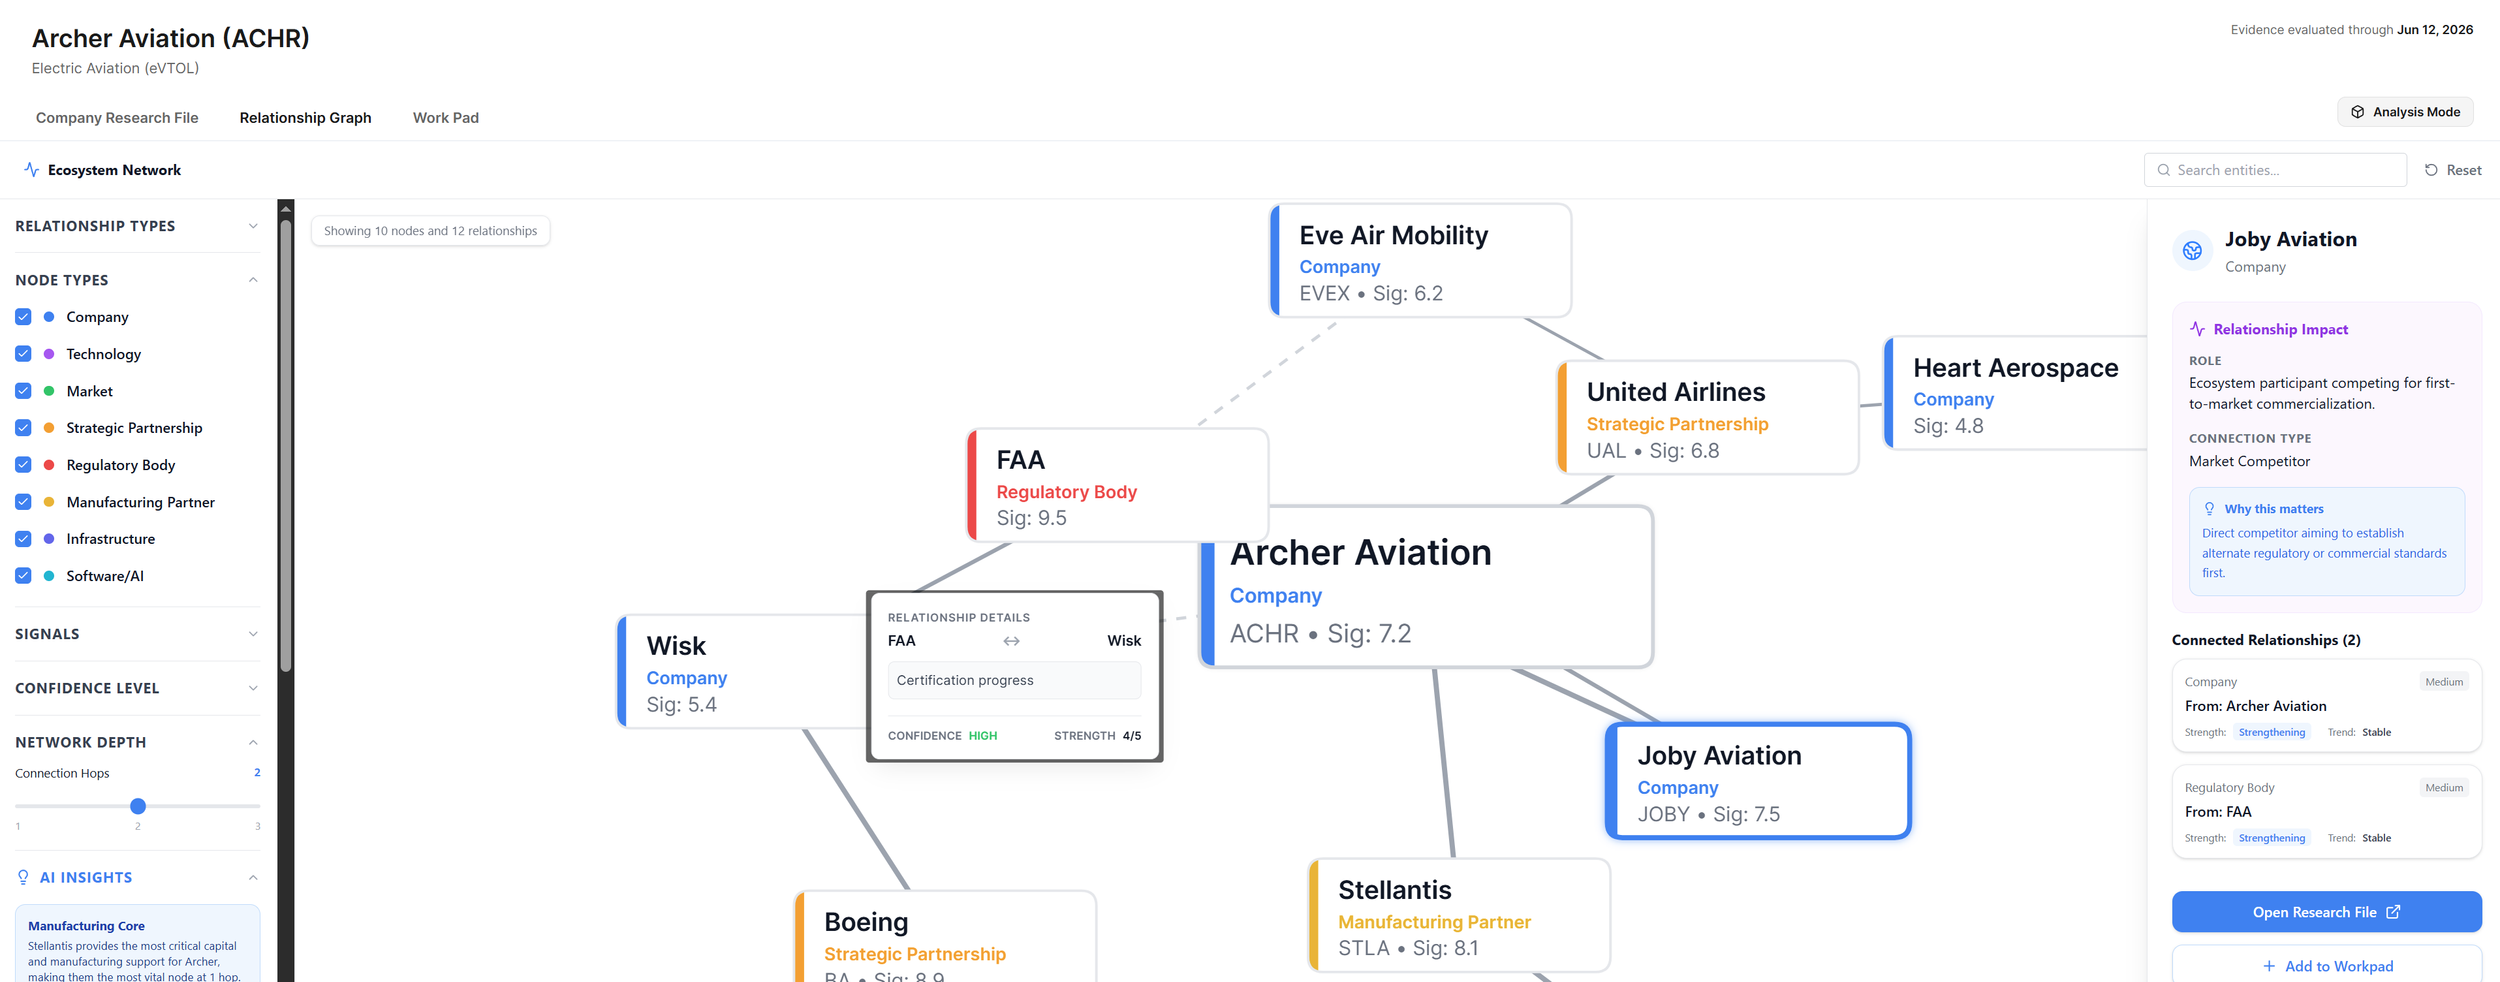Image resolution: width=2500 pixels, height=982 pixels.
Task: Click the Reset button
Action: pos(2453,170)
